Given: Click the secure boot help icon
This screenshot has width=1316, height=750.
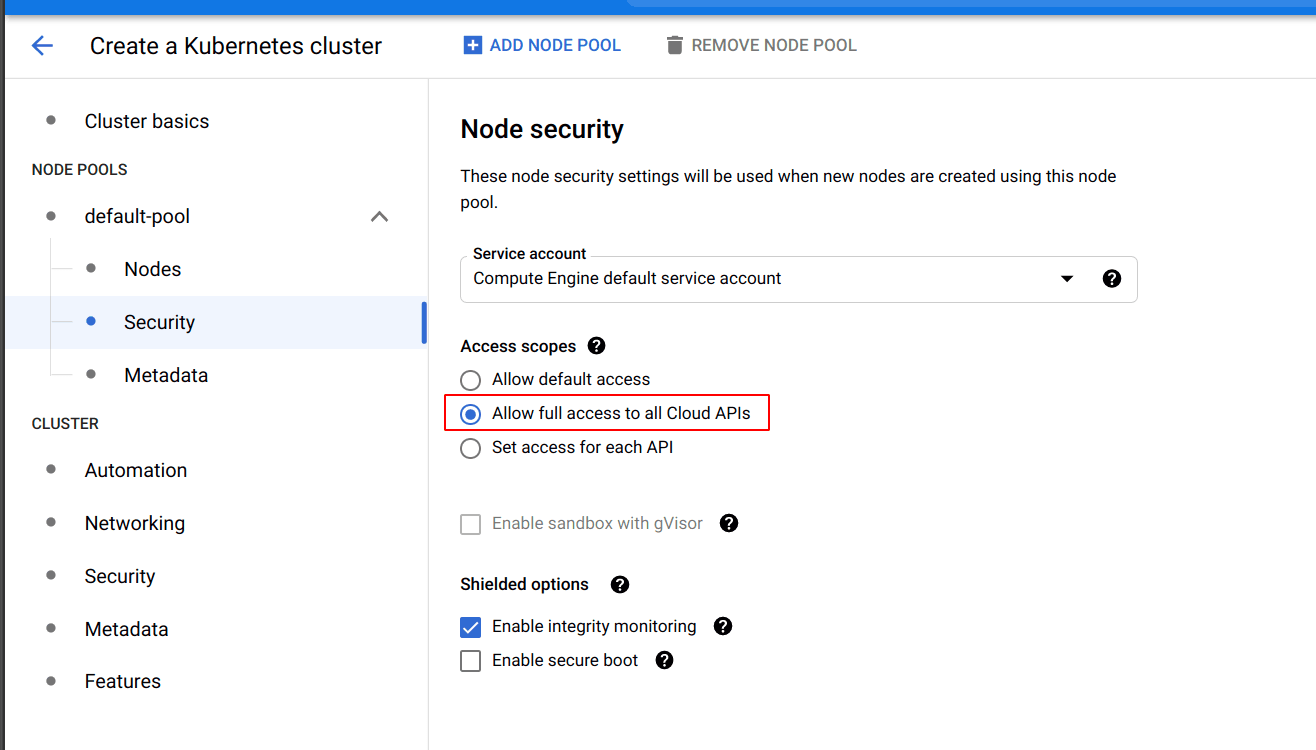Looking at the screenshot, I should [x=664, y=660].
